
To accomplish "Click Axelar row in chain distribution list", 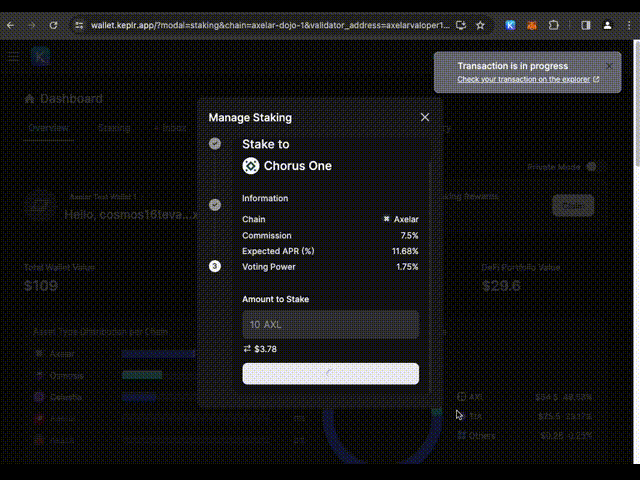I will coord(114,354).
